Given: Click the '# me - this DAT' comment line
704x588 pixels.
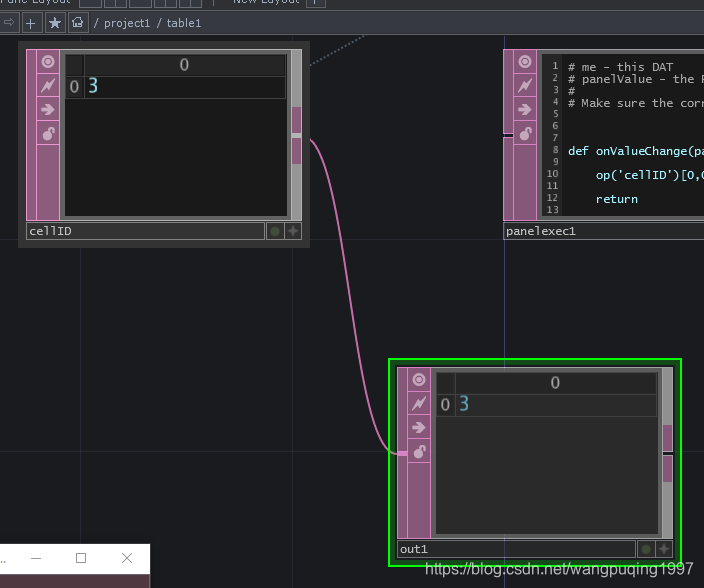Looking at the screenshot, I should point(620,67).
